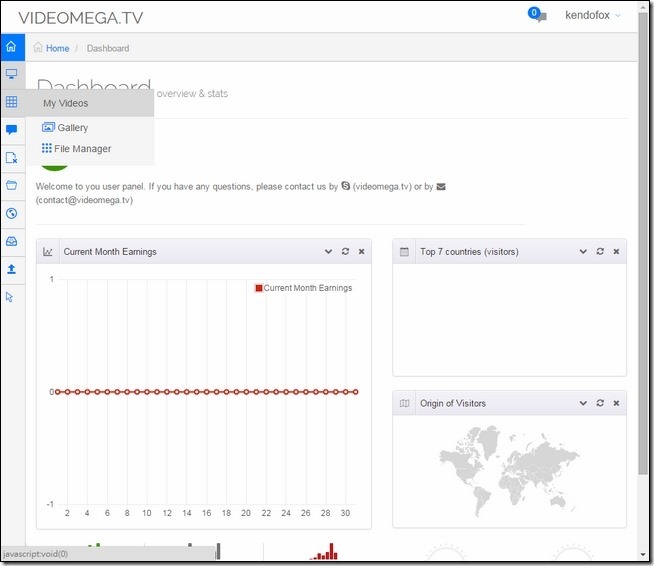Click the file with X sidebar icon

[12, 158]
